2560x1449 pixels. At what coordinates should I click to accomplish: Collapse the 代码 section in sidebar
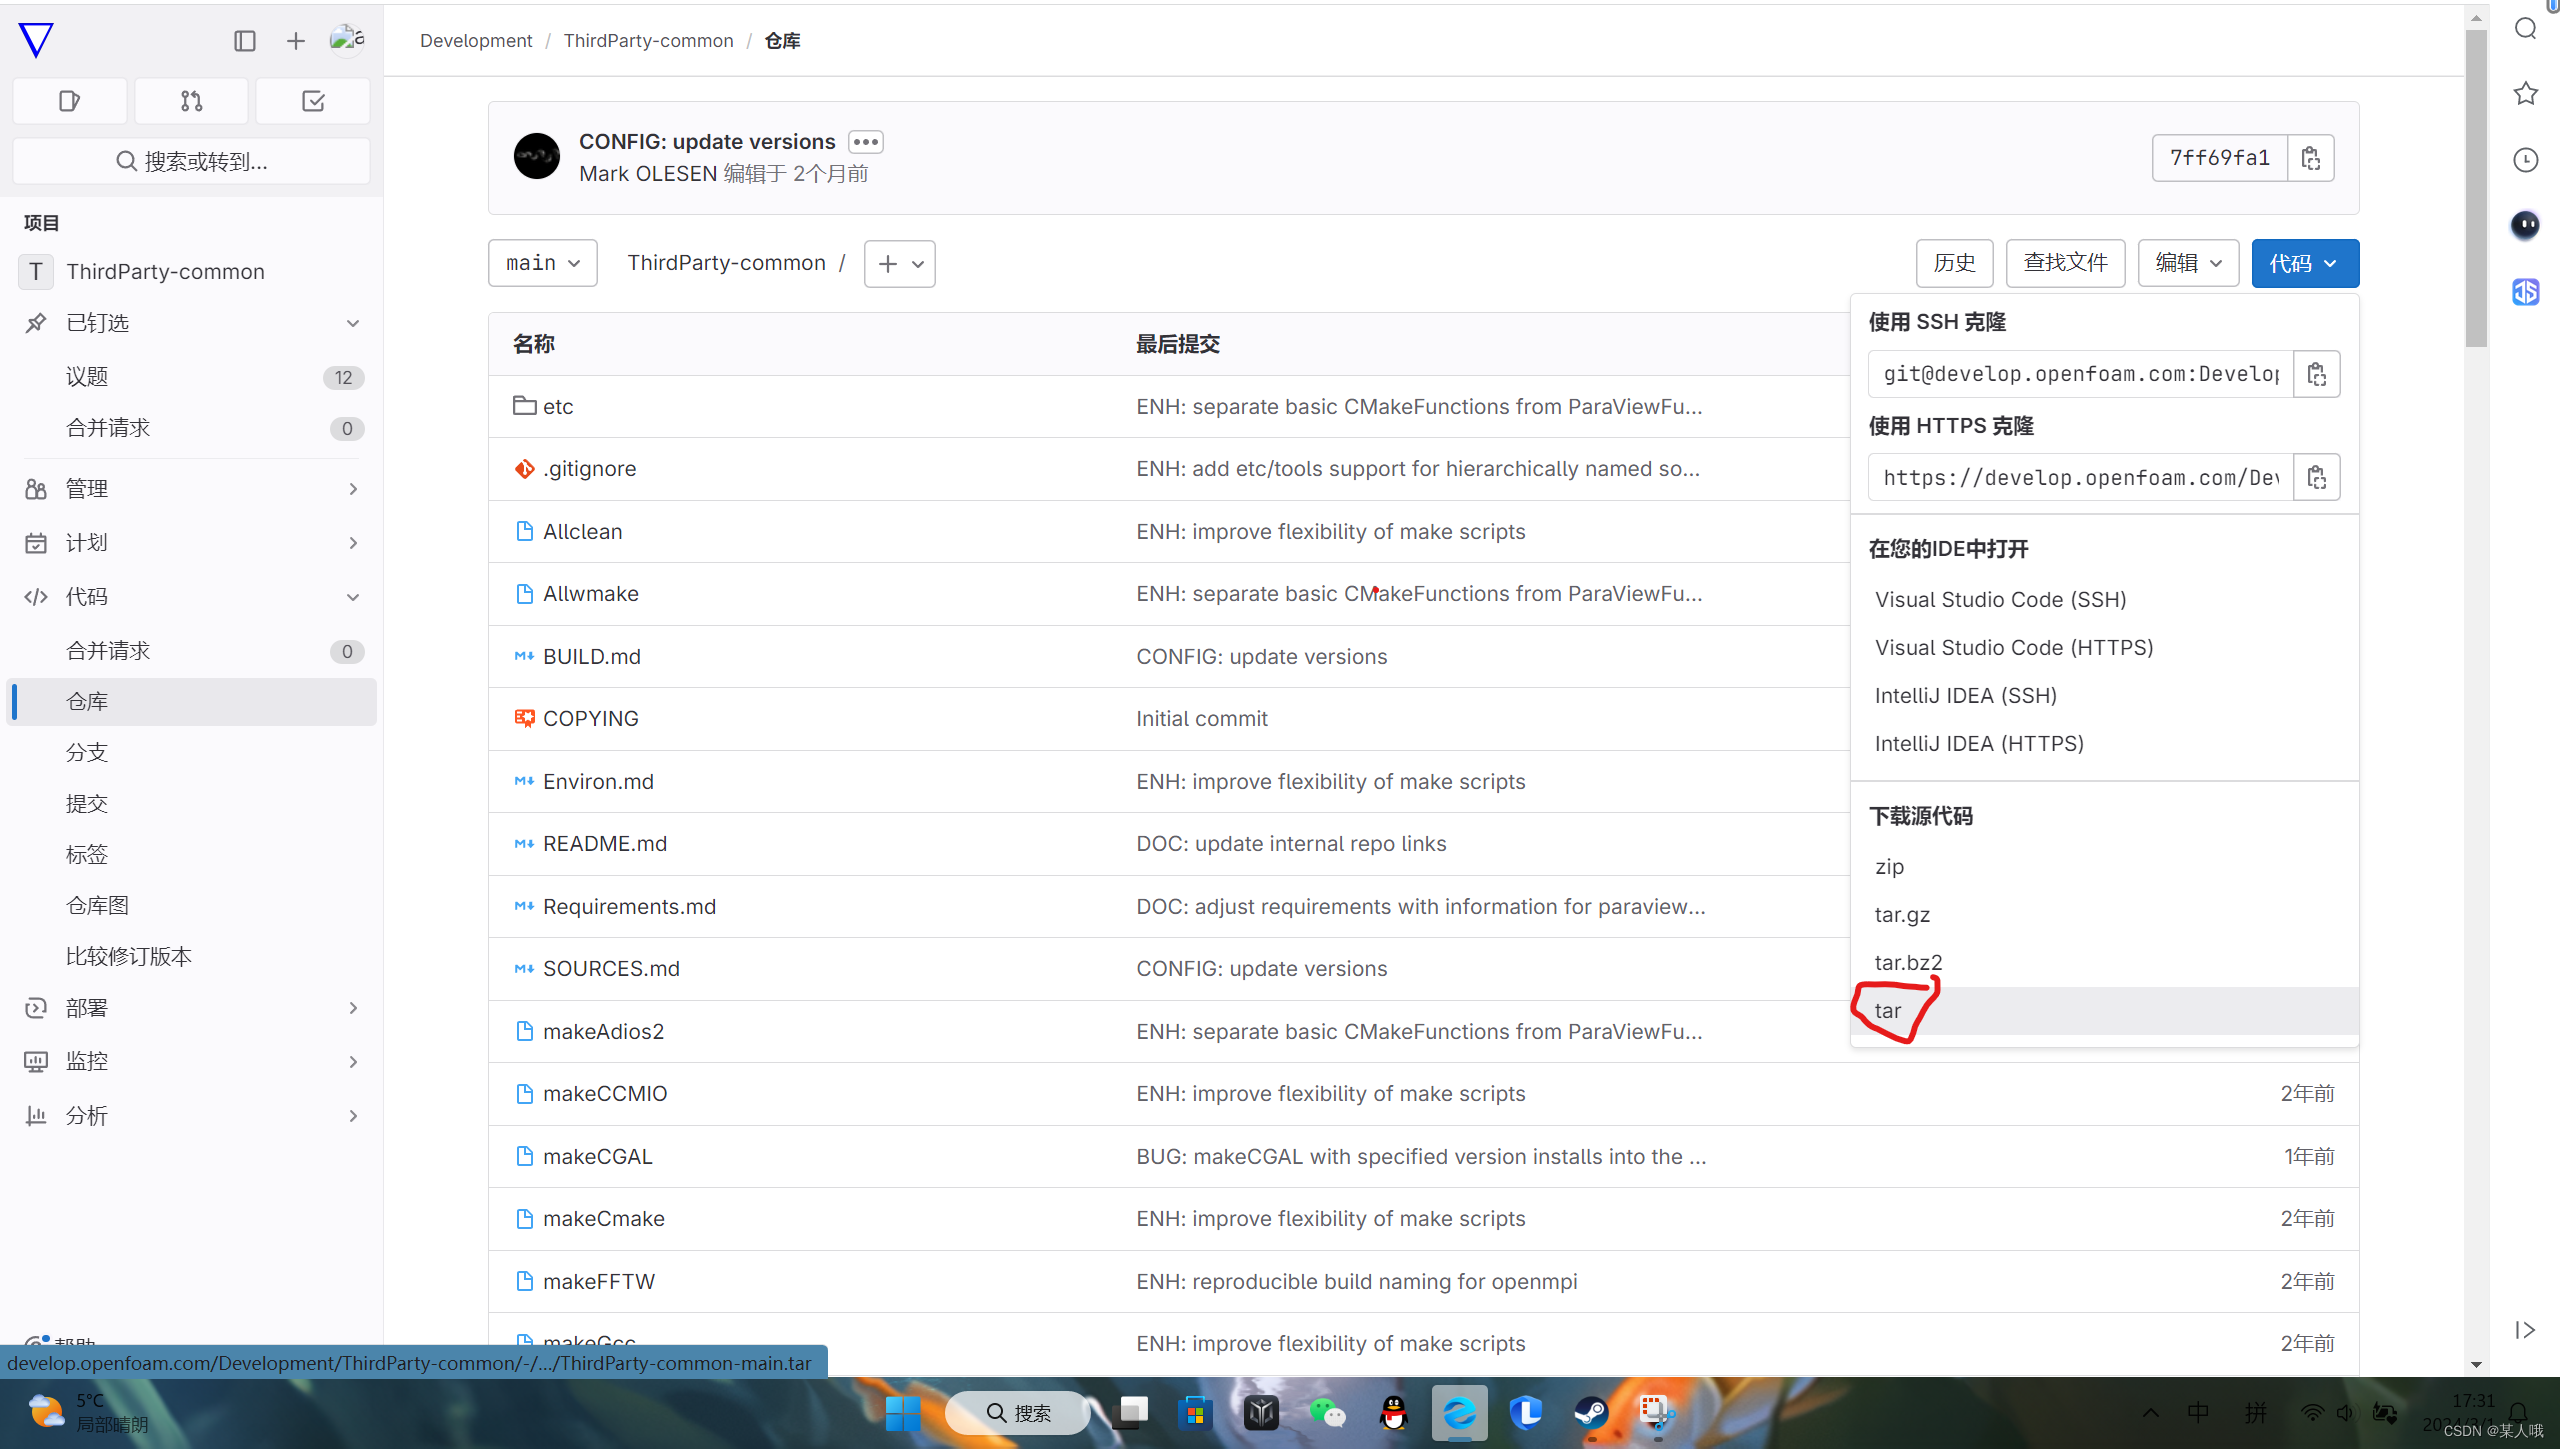tap(352, 596)
